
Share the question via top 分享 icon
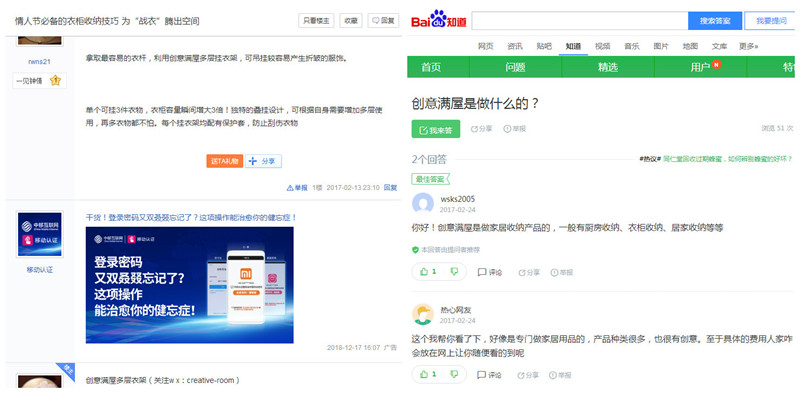click(482, 129)
